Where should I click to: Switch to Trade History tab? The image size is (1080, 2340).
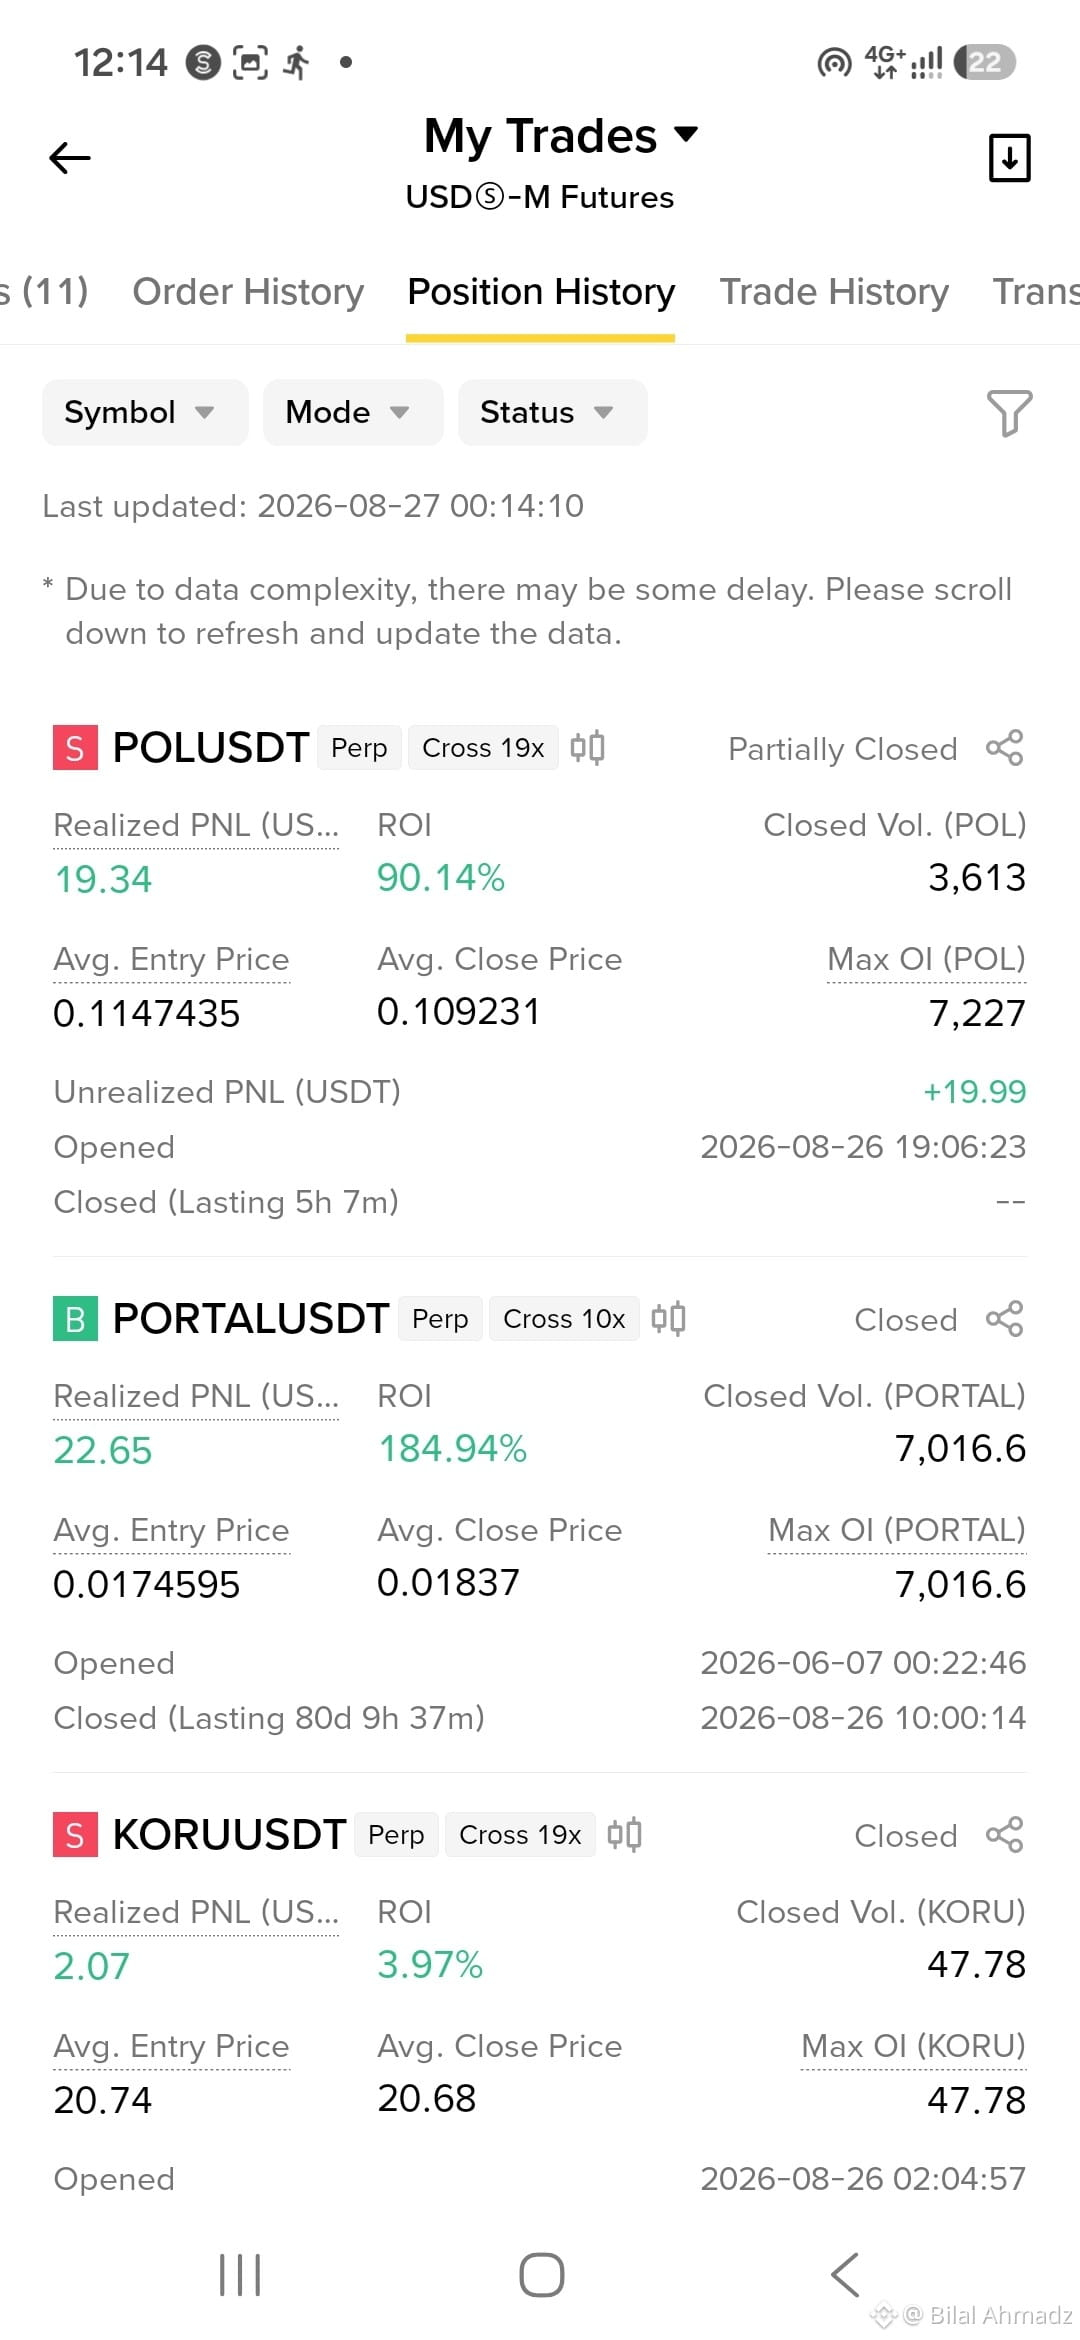pyautogui.click(x=834, y=292)
